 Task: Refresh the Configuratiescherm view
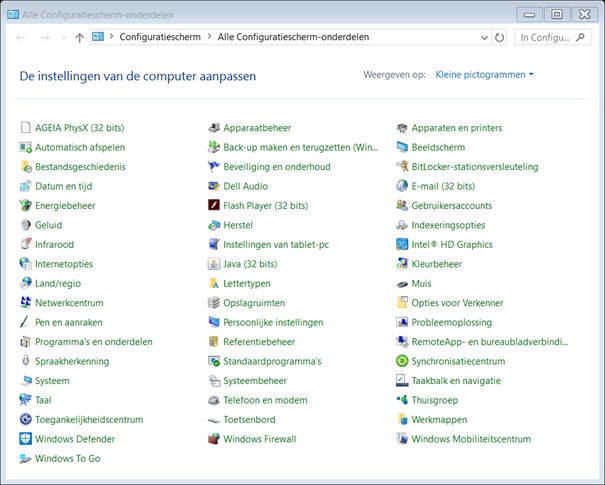pos(499,37)
